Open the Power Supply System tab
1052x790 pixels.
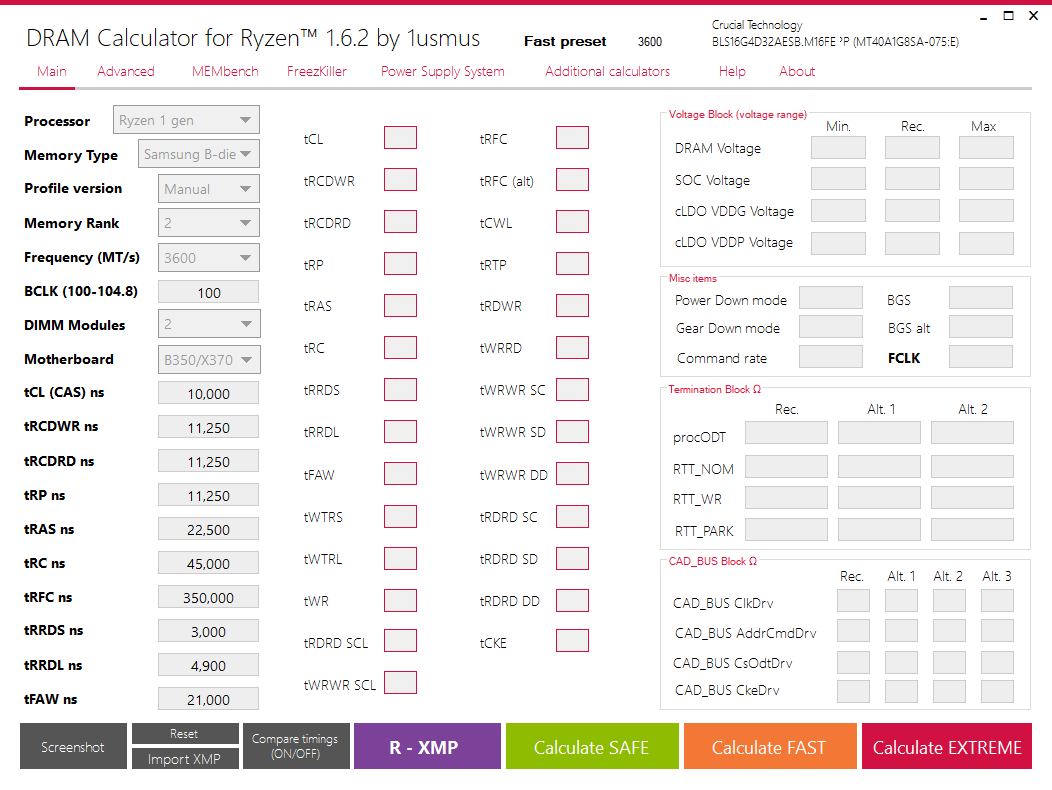click(443, 71)
